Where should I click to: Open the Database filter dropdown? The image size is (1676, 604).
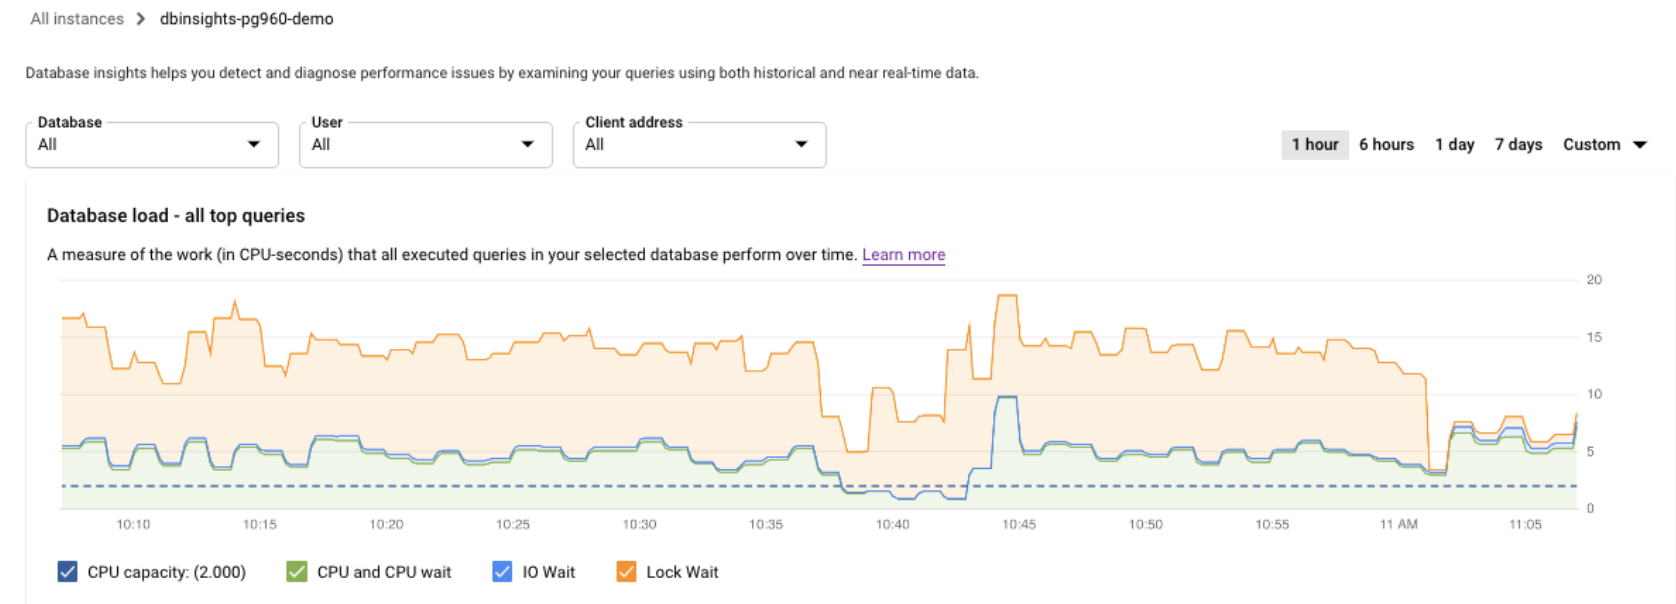click(150, 144)
